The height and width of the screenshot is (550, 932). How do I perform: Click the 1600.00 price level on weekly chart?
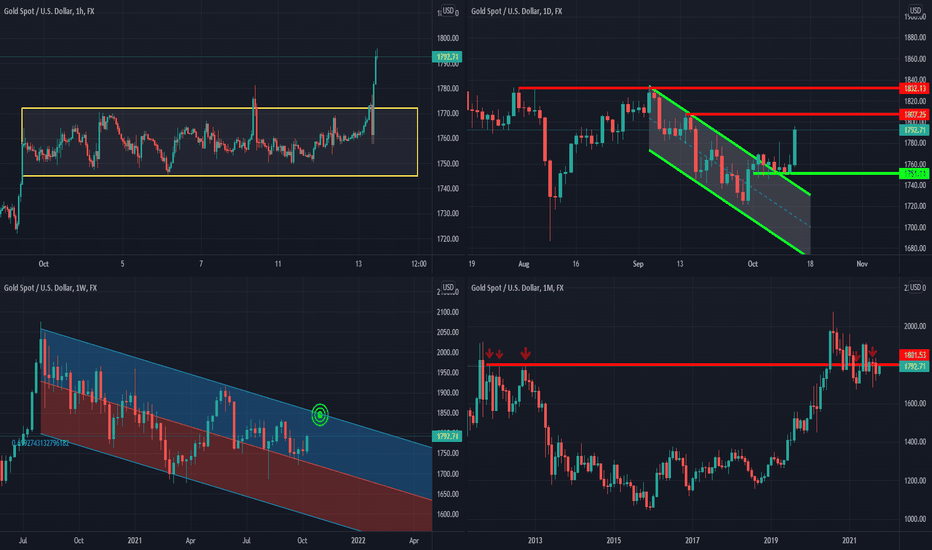(448, 514)
